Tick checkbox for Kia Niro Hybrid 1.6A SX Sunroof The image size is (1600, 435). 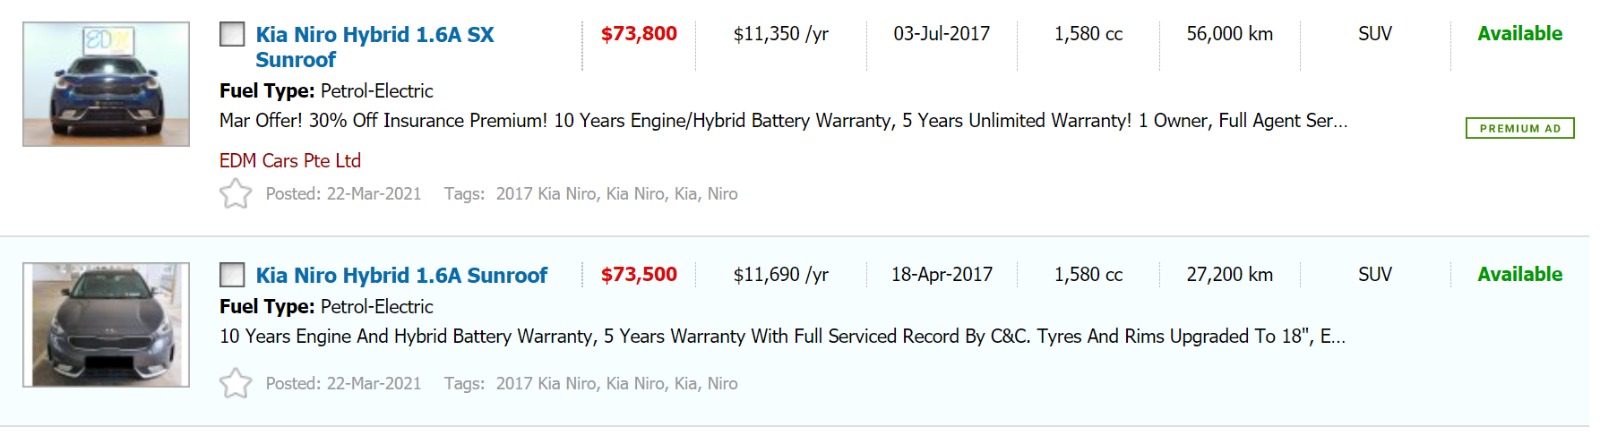tap(232, 34)
